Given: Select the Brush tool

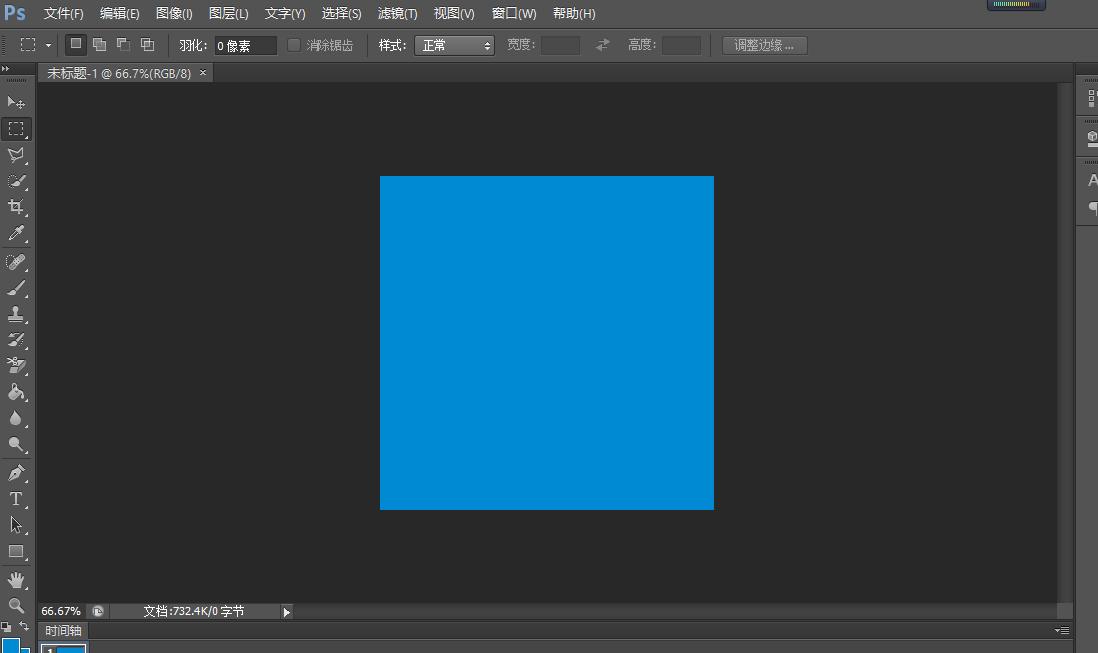Looking at the screenshot, I should (x=15, y=287).
